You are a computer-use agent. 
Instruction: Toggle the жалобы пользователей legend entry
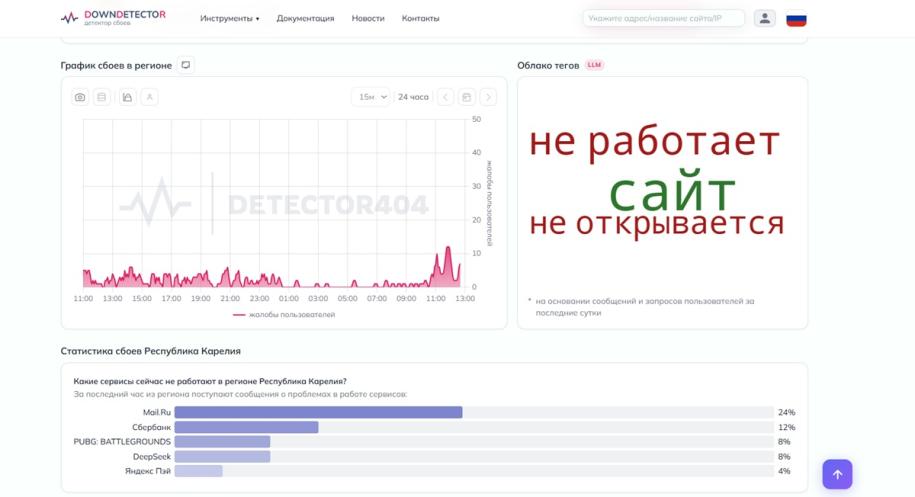click(x=284, y=315)
